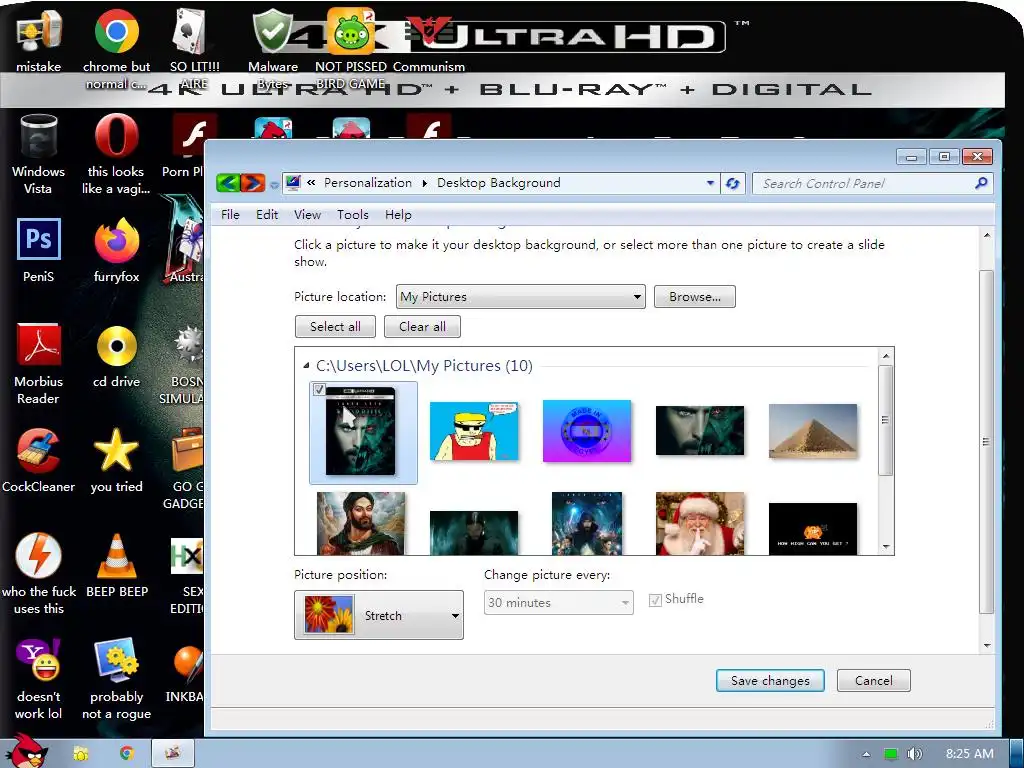Open the 'doesn't work lol' Yahoo icon
The height and width of the screenshot is (768, 1024).
pos(38,679)
